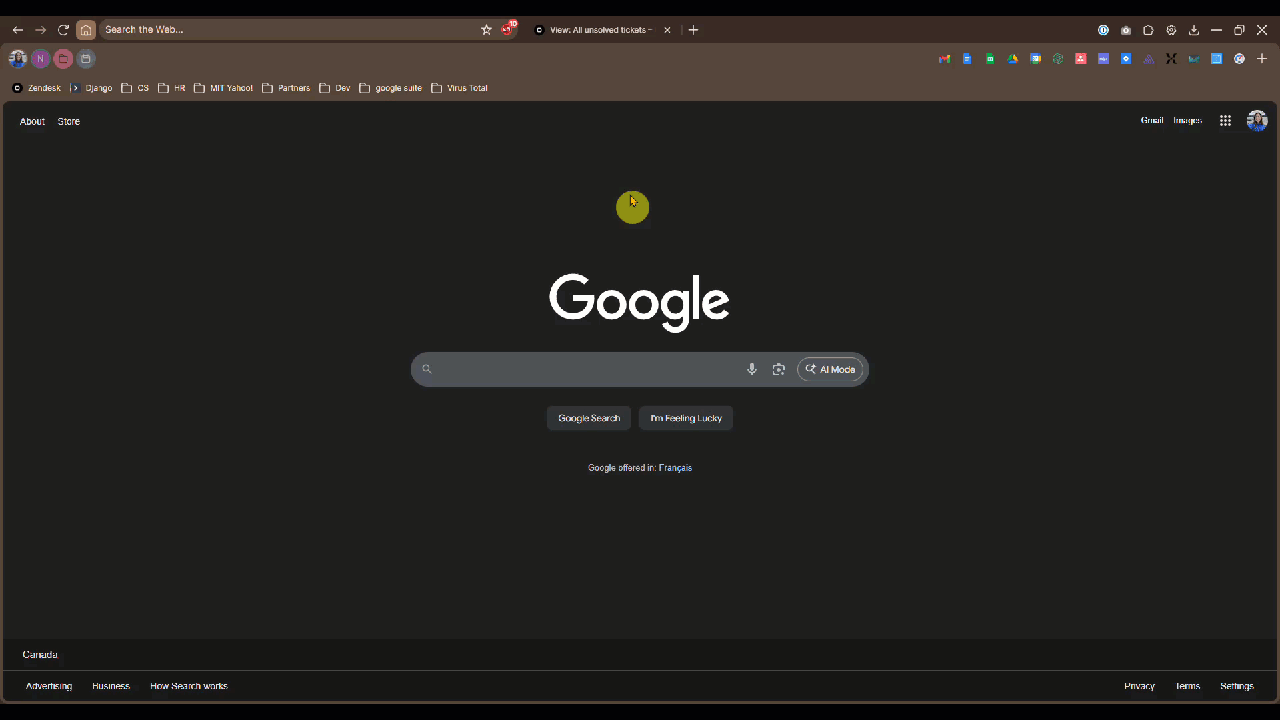Go forward to the next page
This screenshot has width=1280, height=720.
pyautogui.click(x=41, y=30)
